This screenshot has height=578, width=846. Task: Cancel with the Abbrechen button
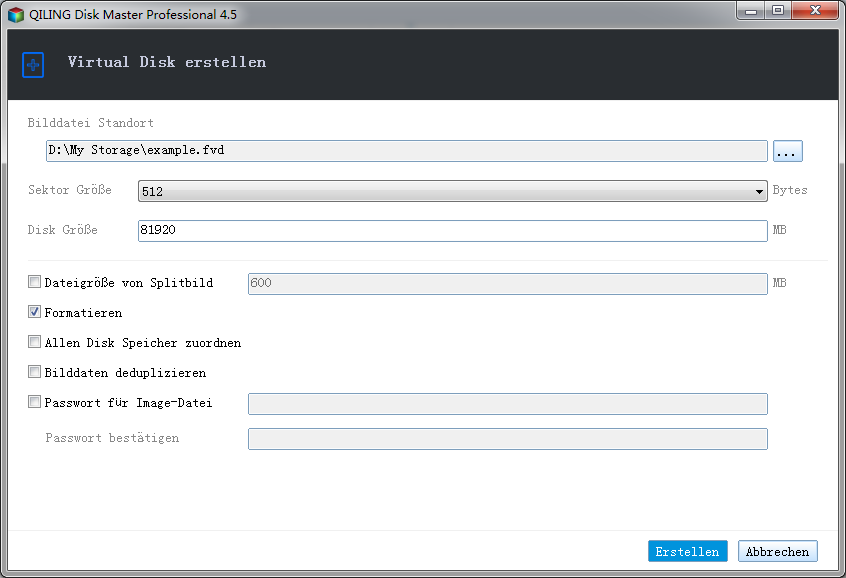click(777, 551)
